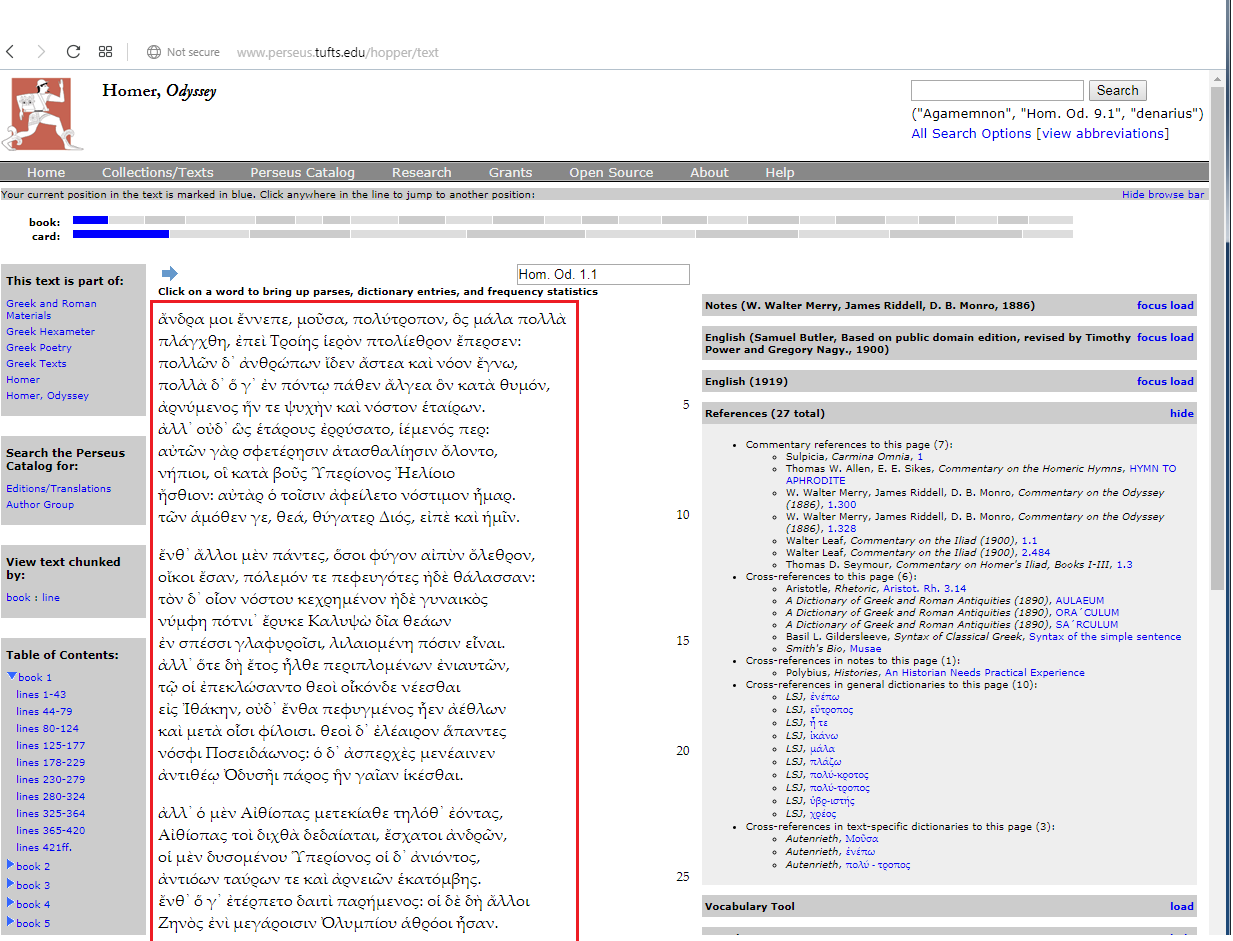This screenshot has height=941, width=1233.
Task: Open the browser tab grid icon
Action: click(x=105, y=52)
